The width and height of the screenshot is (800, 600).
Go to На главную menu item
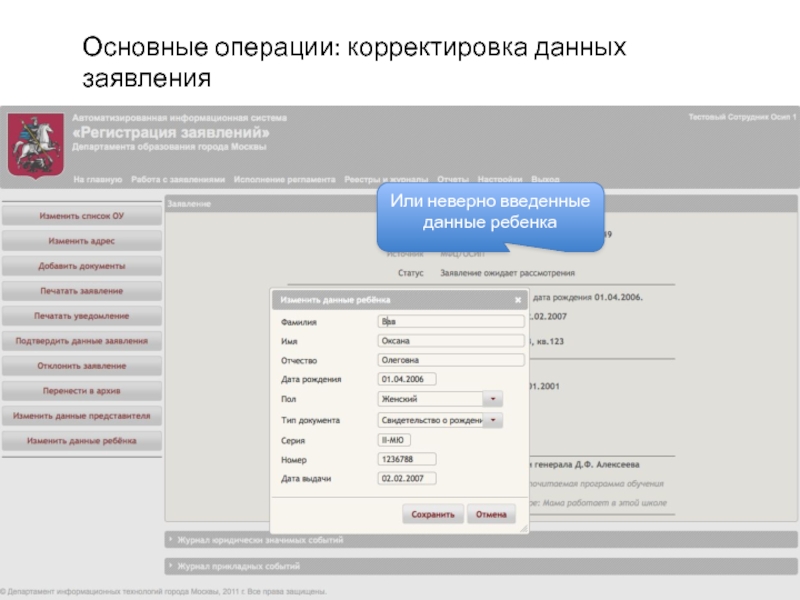click(x=97, y=180)
